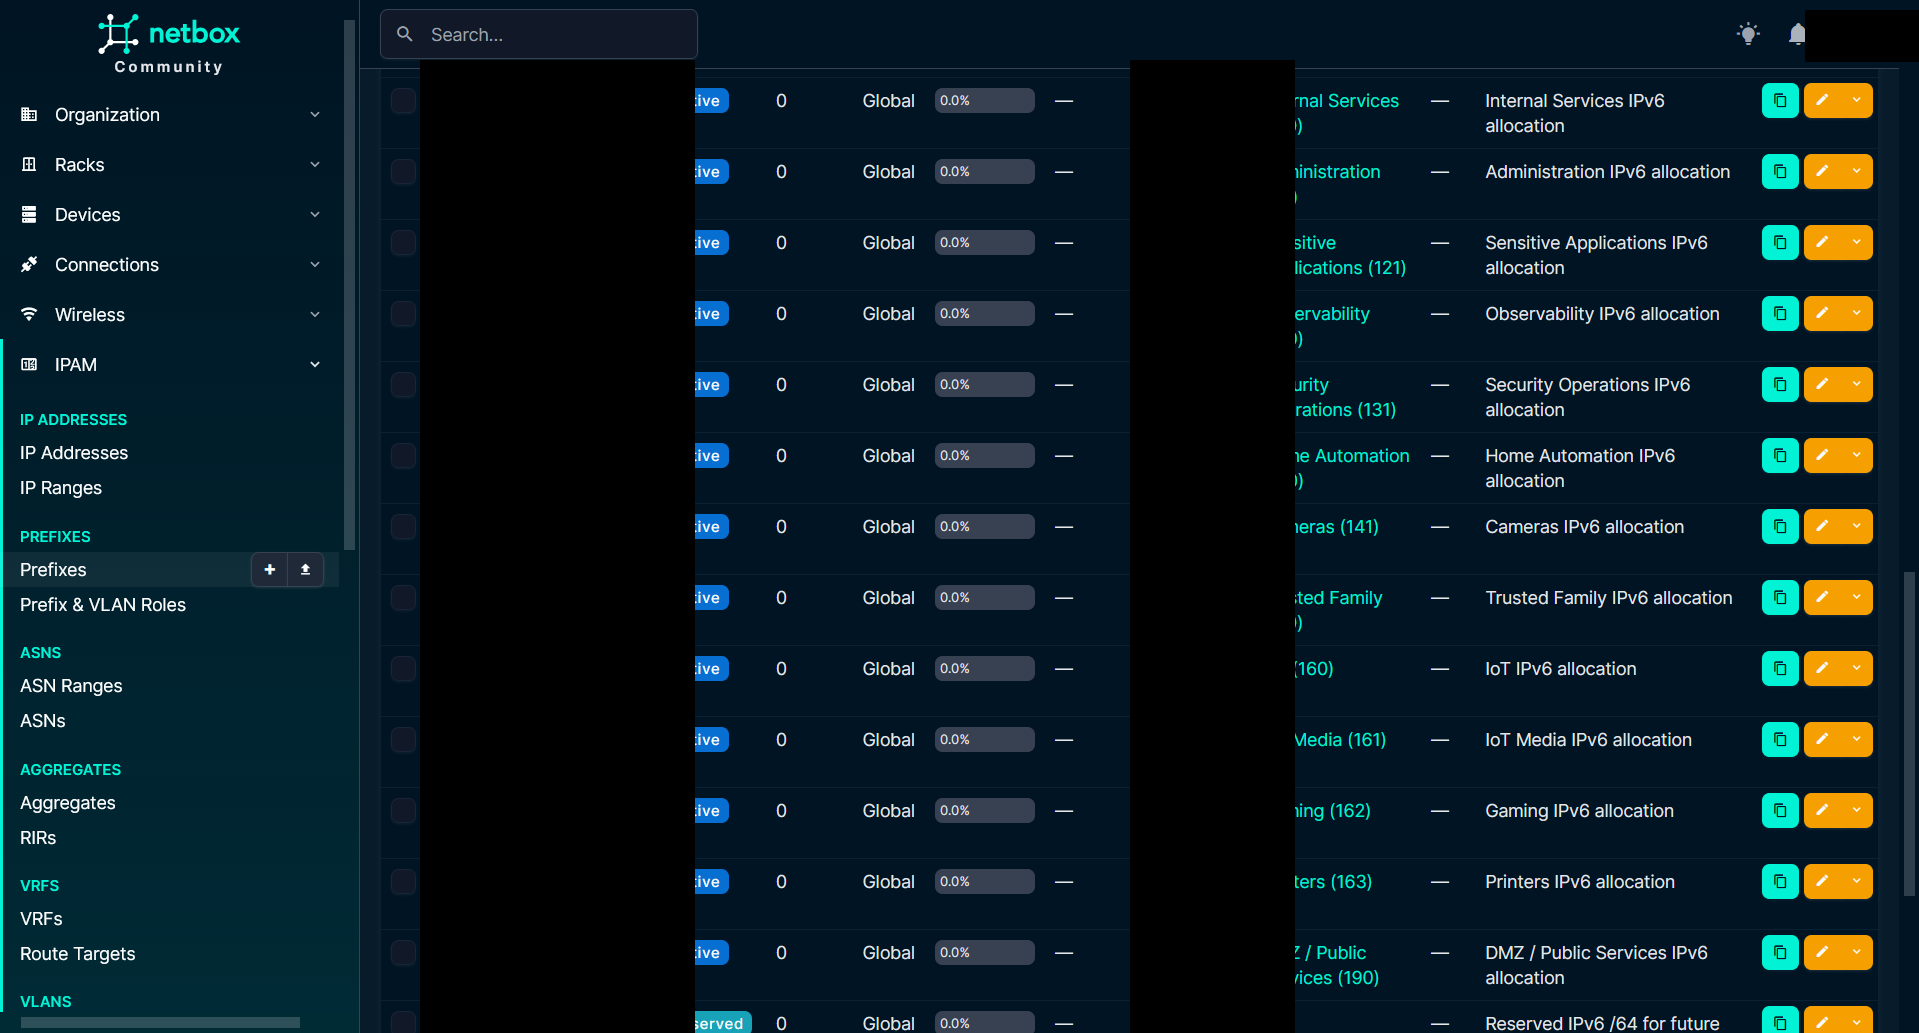Collapse the IPAM menu section
The height and width of the screenshot is (1033, 1919).
[x=170, y=365]
